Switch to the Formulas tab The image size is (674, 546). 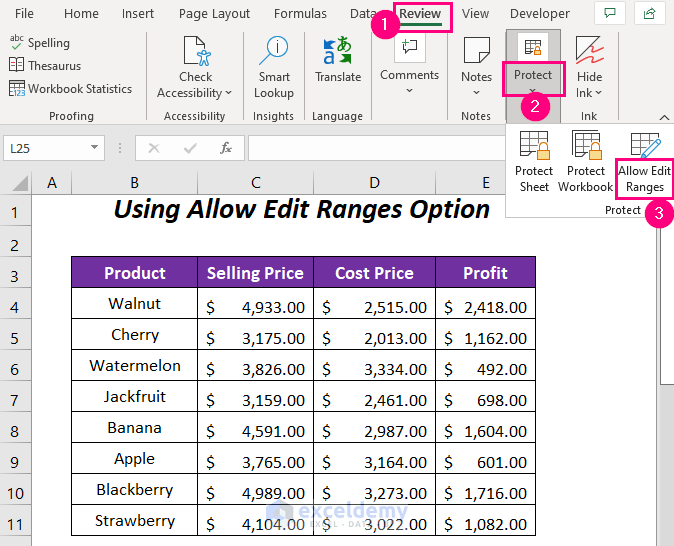(x=300, y=14)
